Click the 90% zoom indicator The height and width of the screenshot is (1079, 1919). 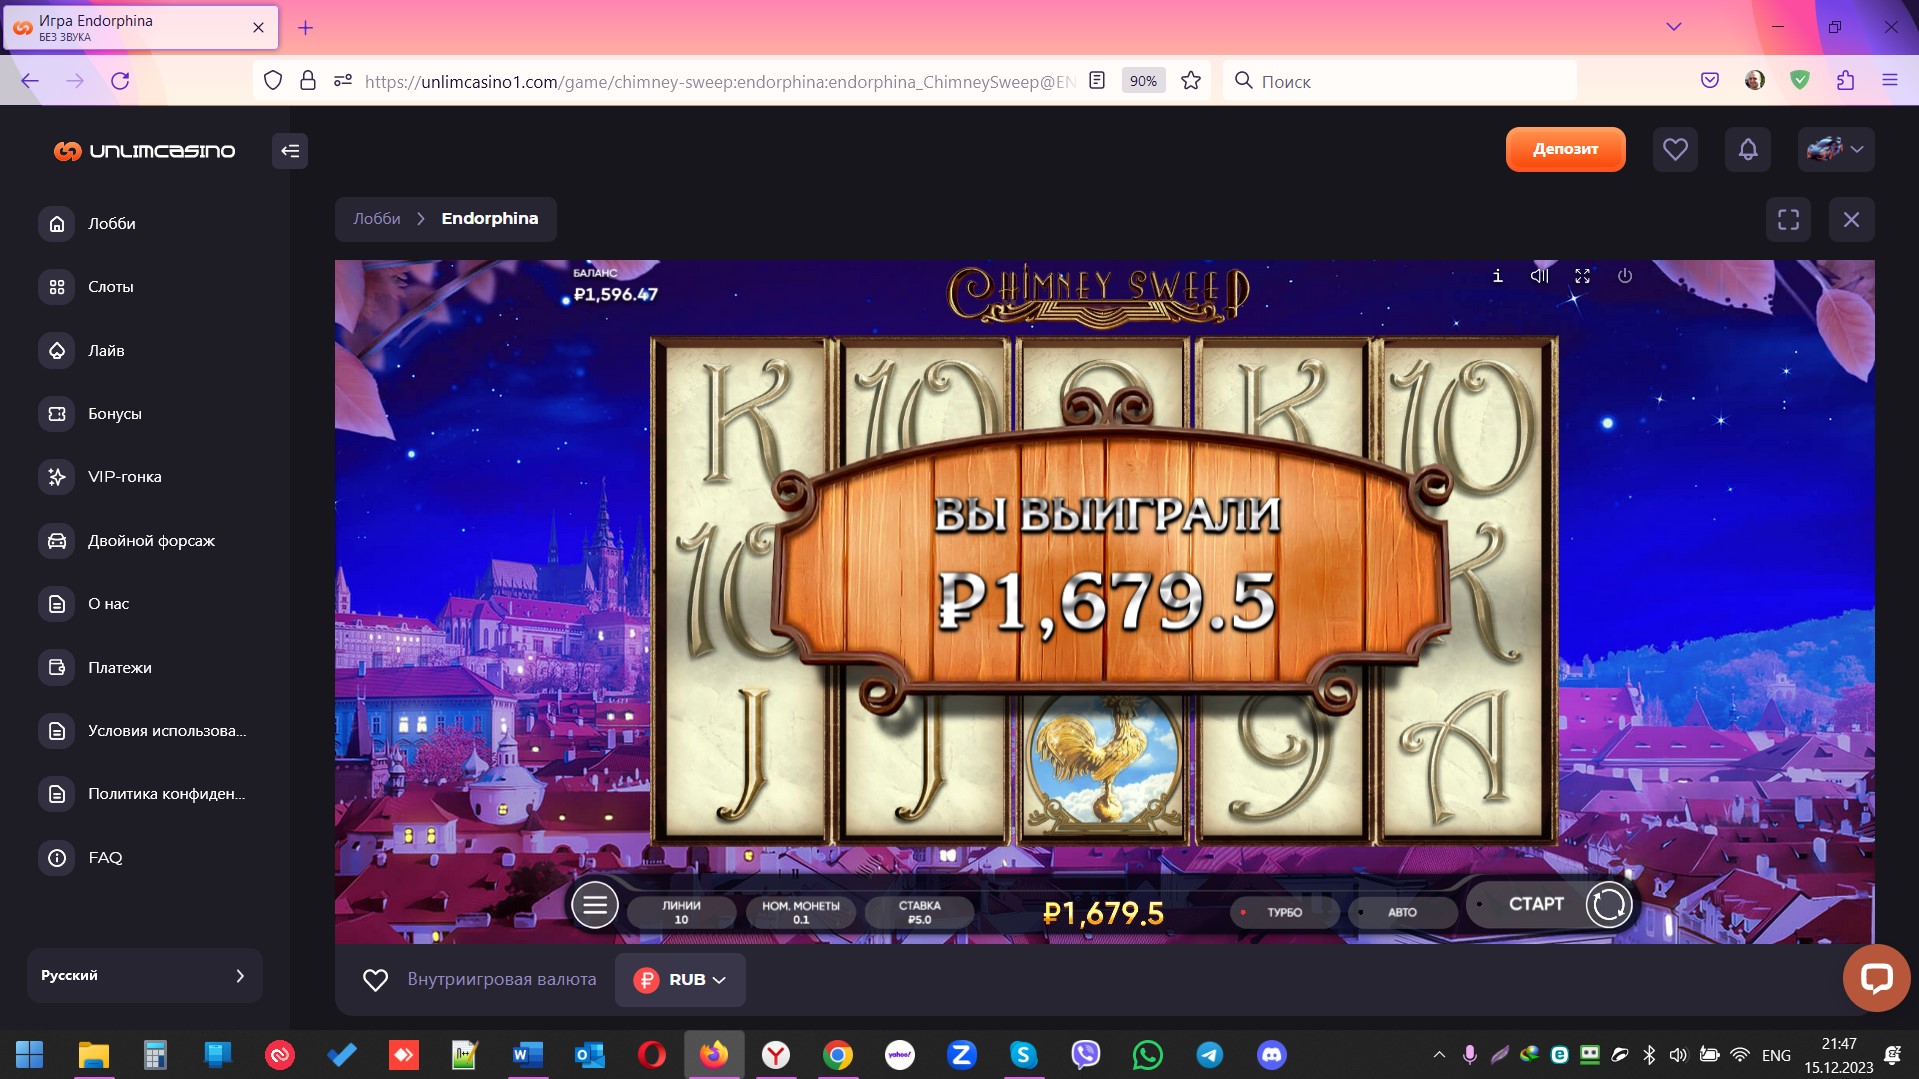1143,81
